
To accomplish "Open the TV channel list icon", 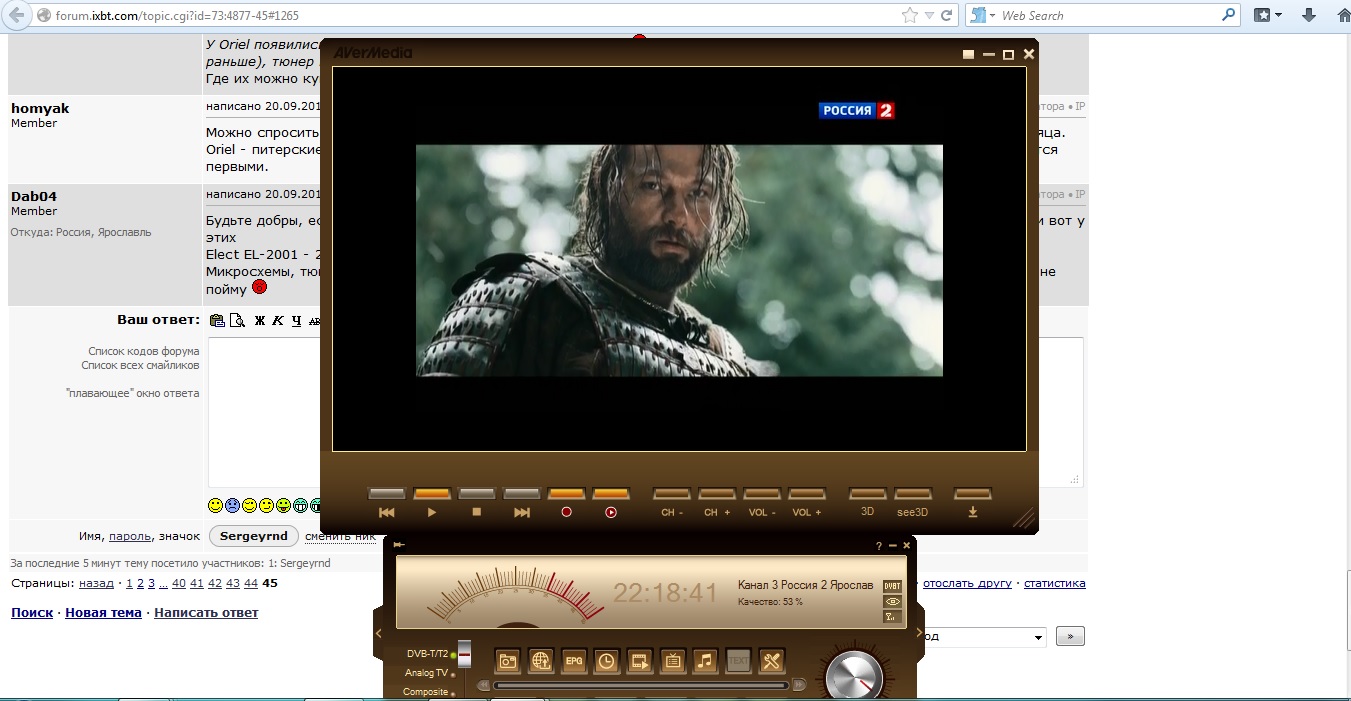I will pos(673,661).
